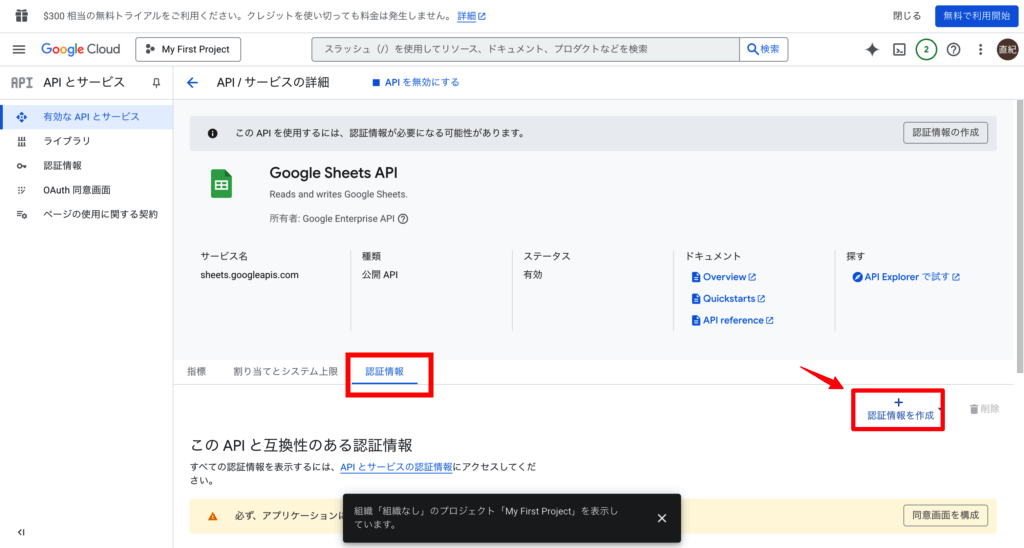Open the user account avatar
The image size is (1024, 548).
tap(1008, 49)
